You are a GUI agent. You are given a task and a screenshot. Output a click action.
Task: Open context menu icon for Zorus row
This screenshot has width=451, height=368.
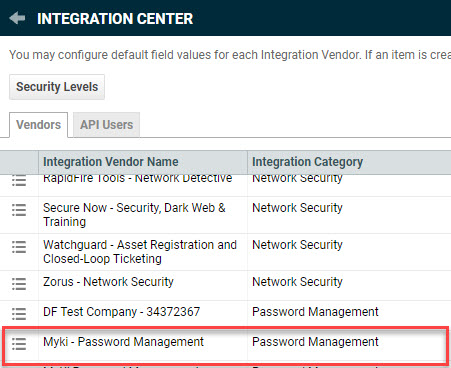click(x=19, y=284)
